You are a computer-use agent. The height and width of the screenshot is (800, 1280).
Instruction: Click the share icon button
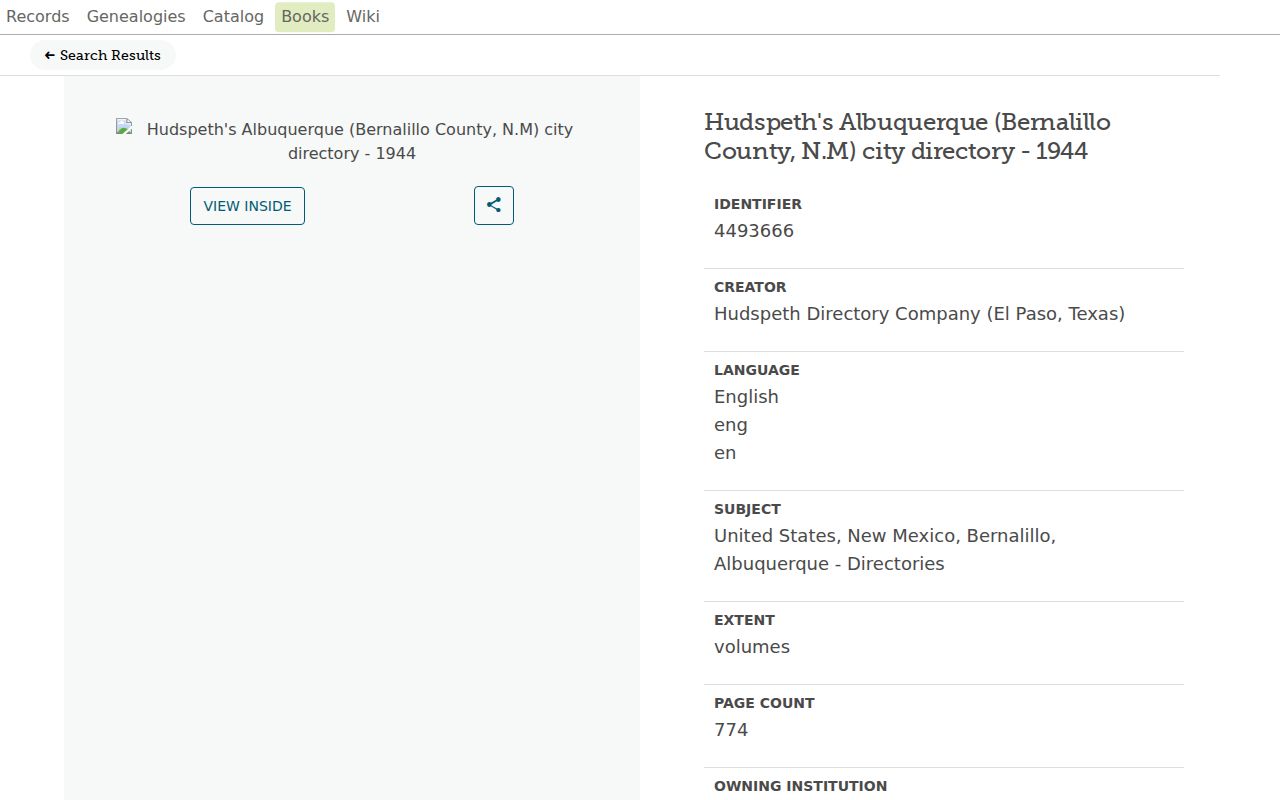tap(494, 206)
